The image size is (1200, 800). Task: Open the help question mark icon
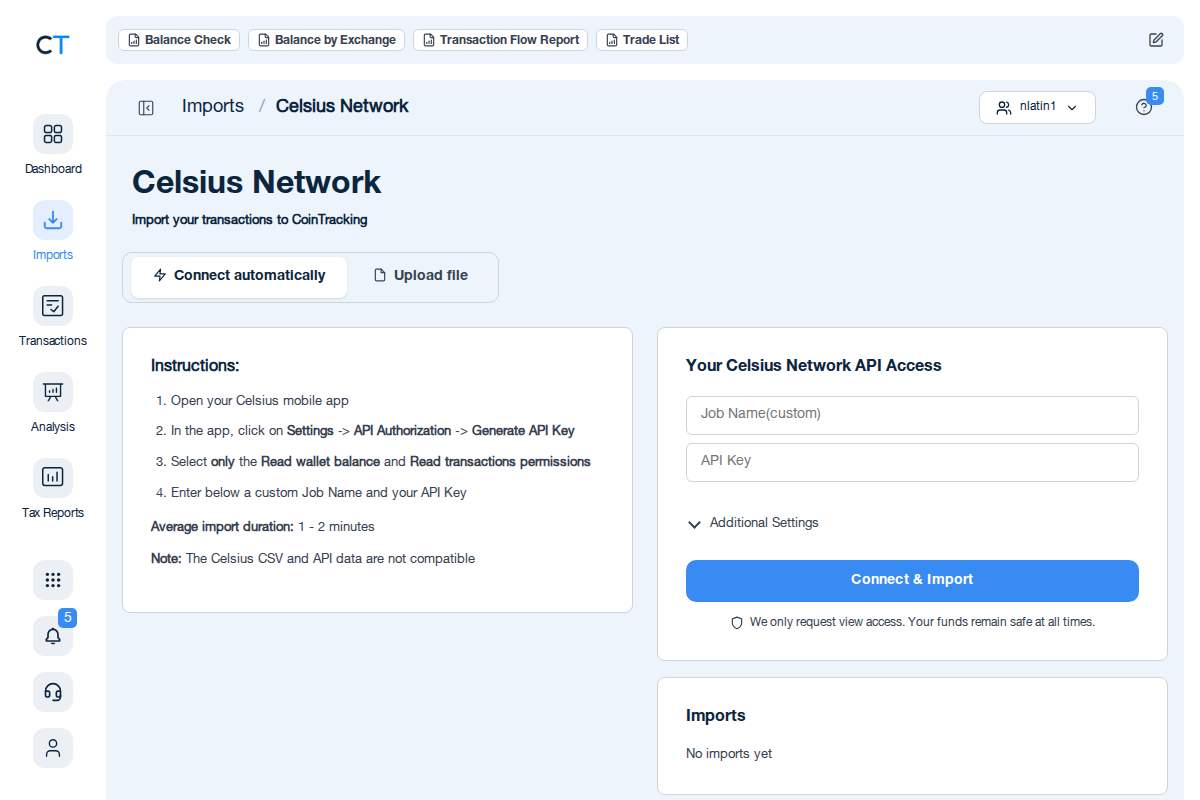click(1144, 108)
